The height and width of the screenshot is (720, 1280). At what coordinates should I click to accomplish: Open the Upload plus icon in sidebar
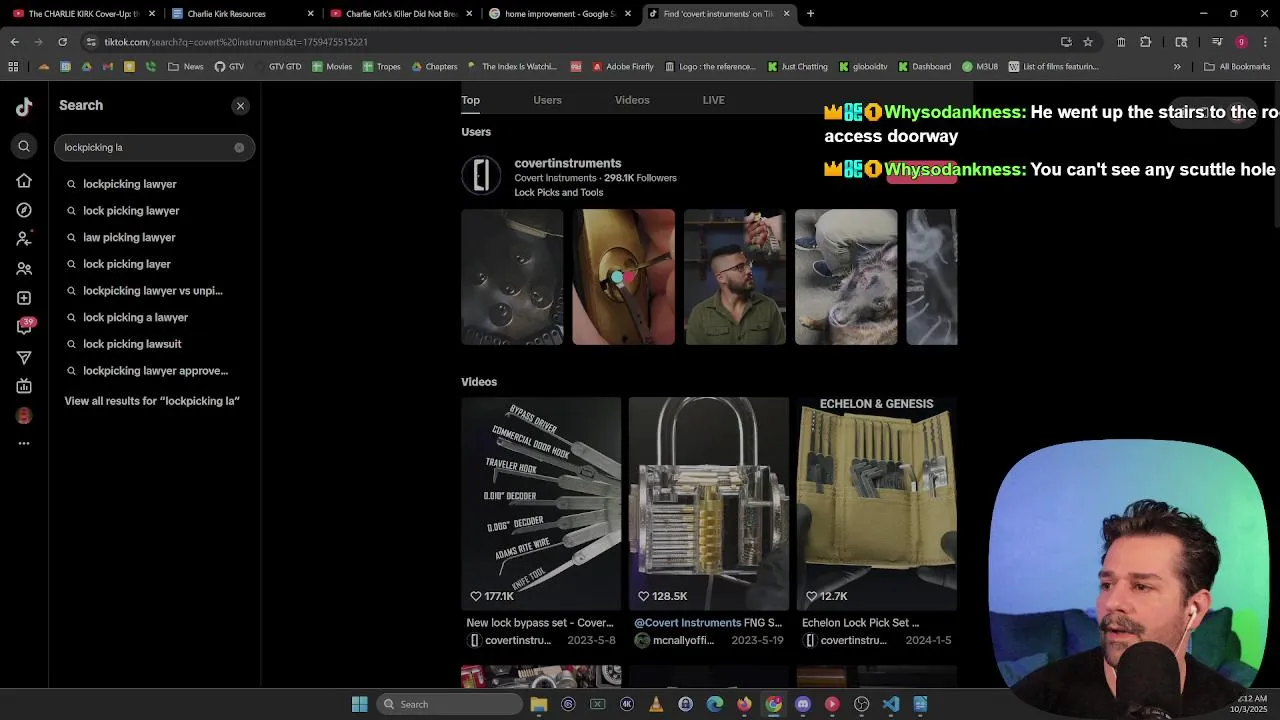click(x=24, y=298)
